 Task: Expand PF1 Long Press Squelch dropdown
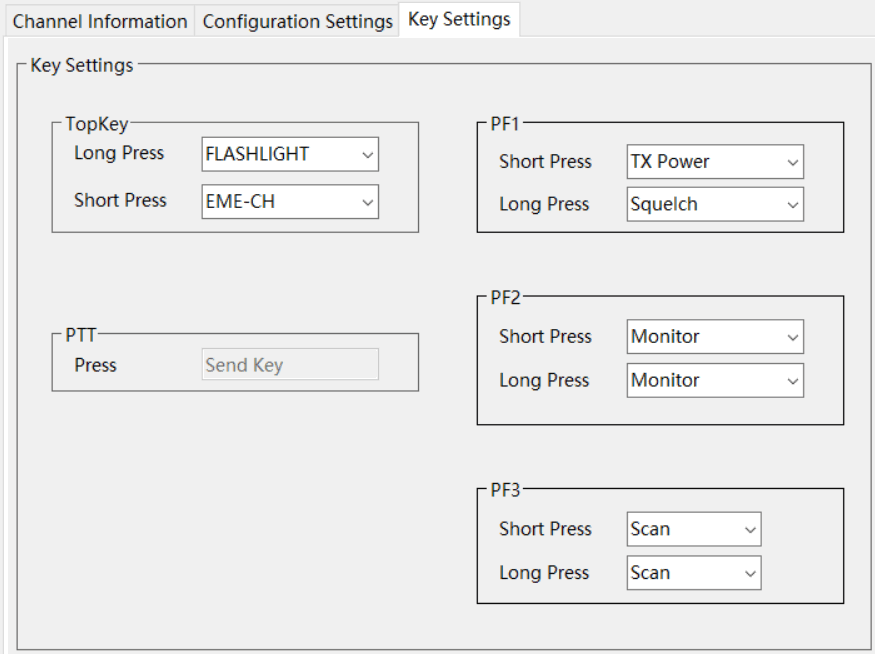pos(715,204)
